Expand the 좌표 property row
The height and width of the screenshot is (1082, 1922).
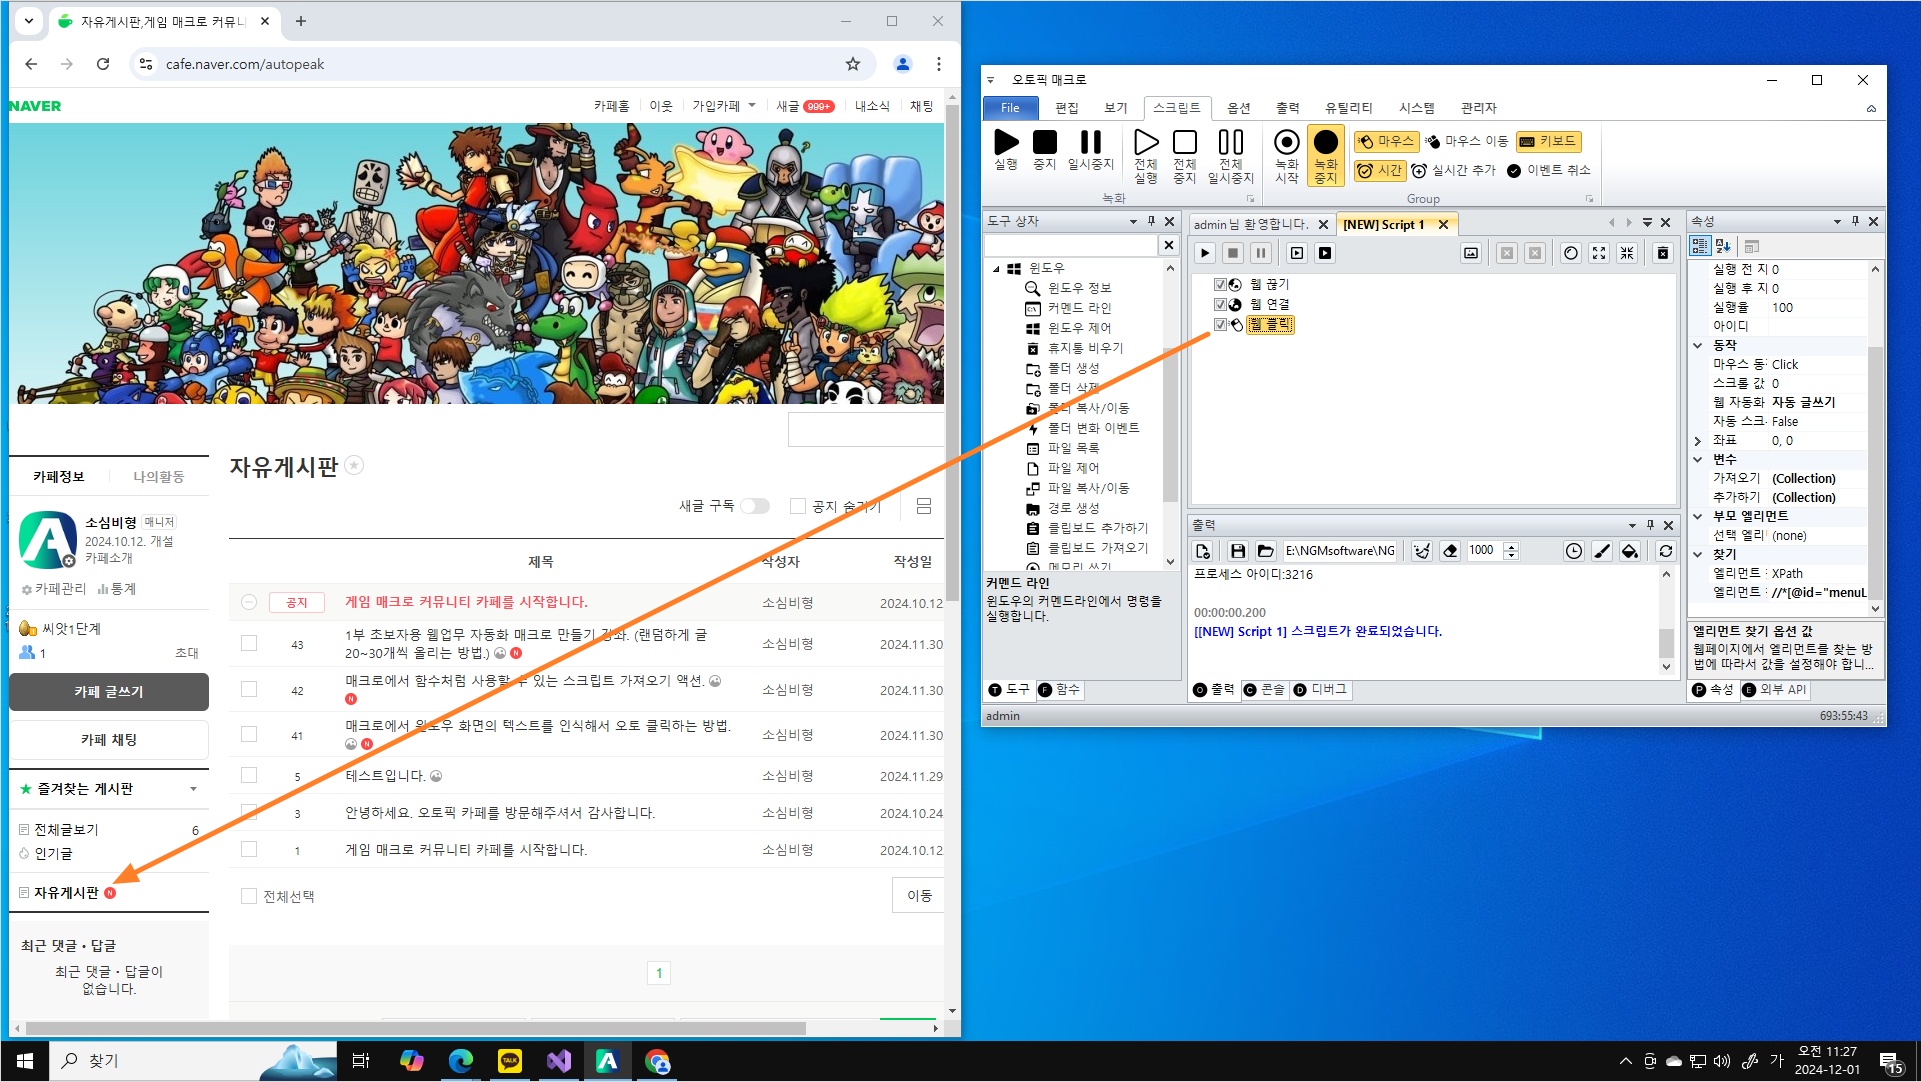(1698, 440)
